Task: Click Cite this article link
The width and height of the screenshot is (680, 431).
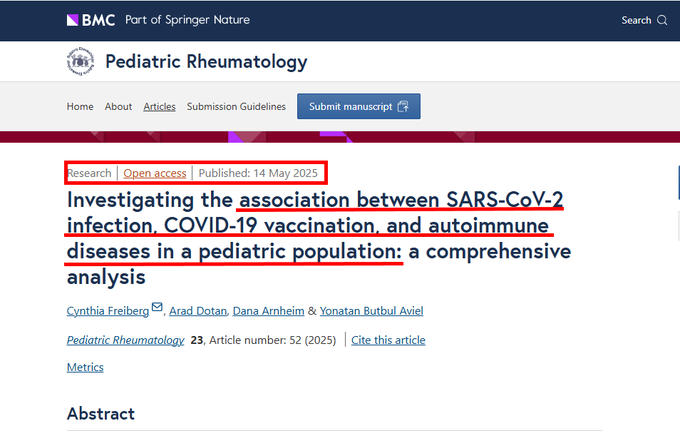Action: pos(388,340)
